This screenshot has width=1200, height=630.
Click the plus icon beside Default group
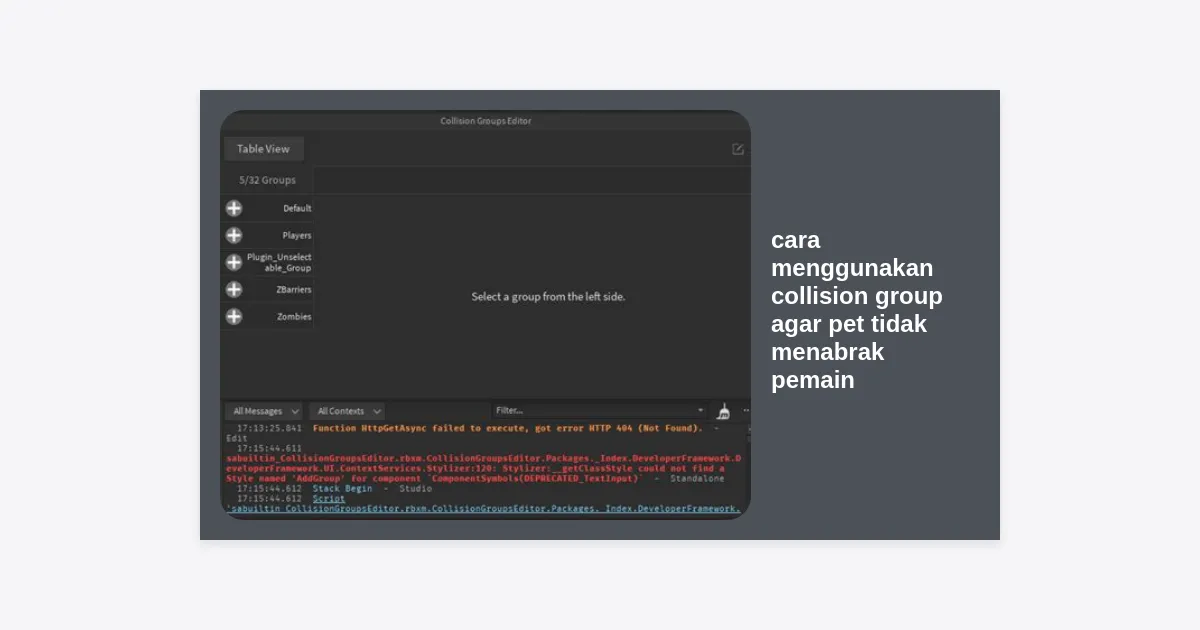[x=234, y=208]
